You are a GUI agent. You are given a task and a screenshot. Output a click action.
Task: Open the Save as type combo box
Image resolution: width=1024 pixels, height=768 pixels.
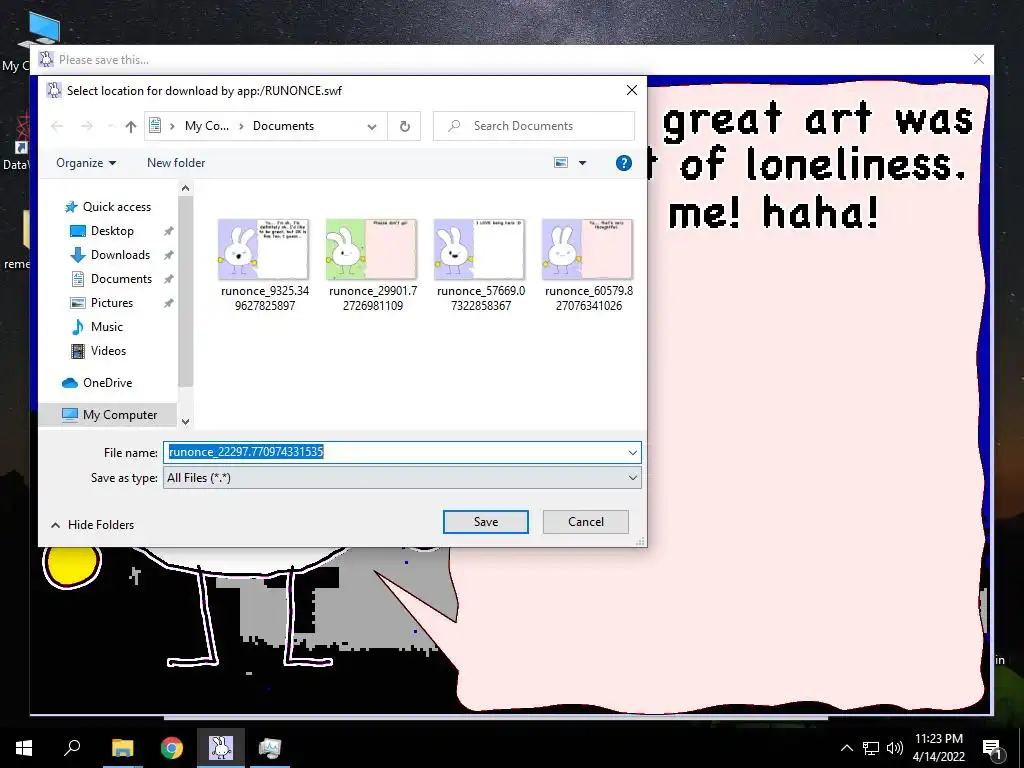click(x=402, y=478)
